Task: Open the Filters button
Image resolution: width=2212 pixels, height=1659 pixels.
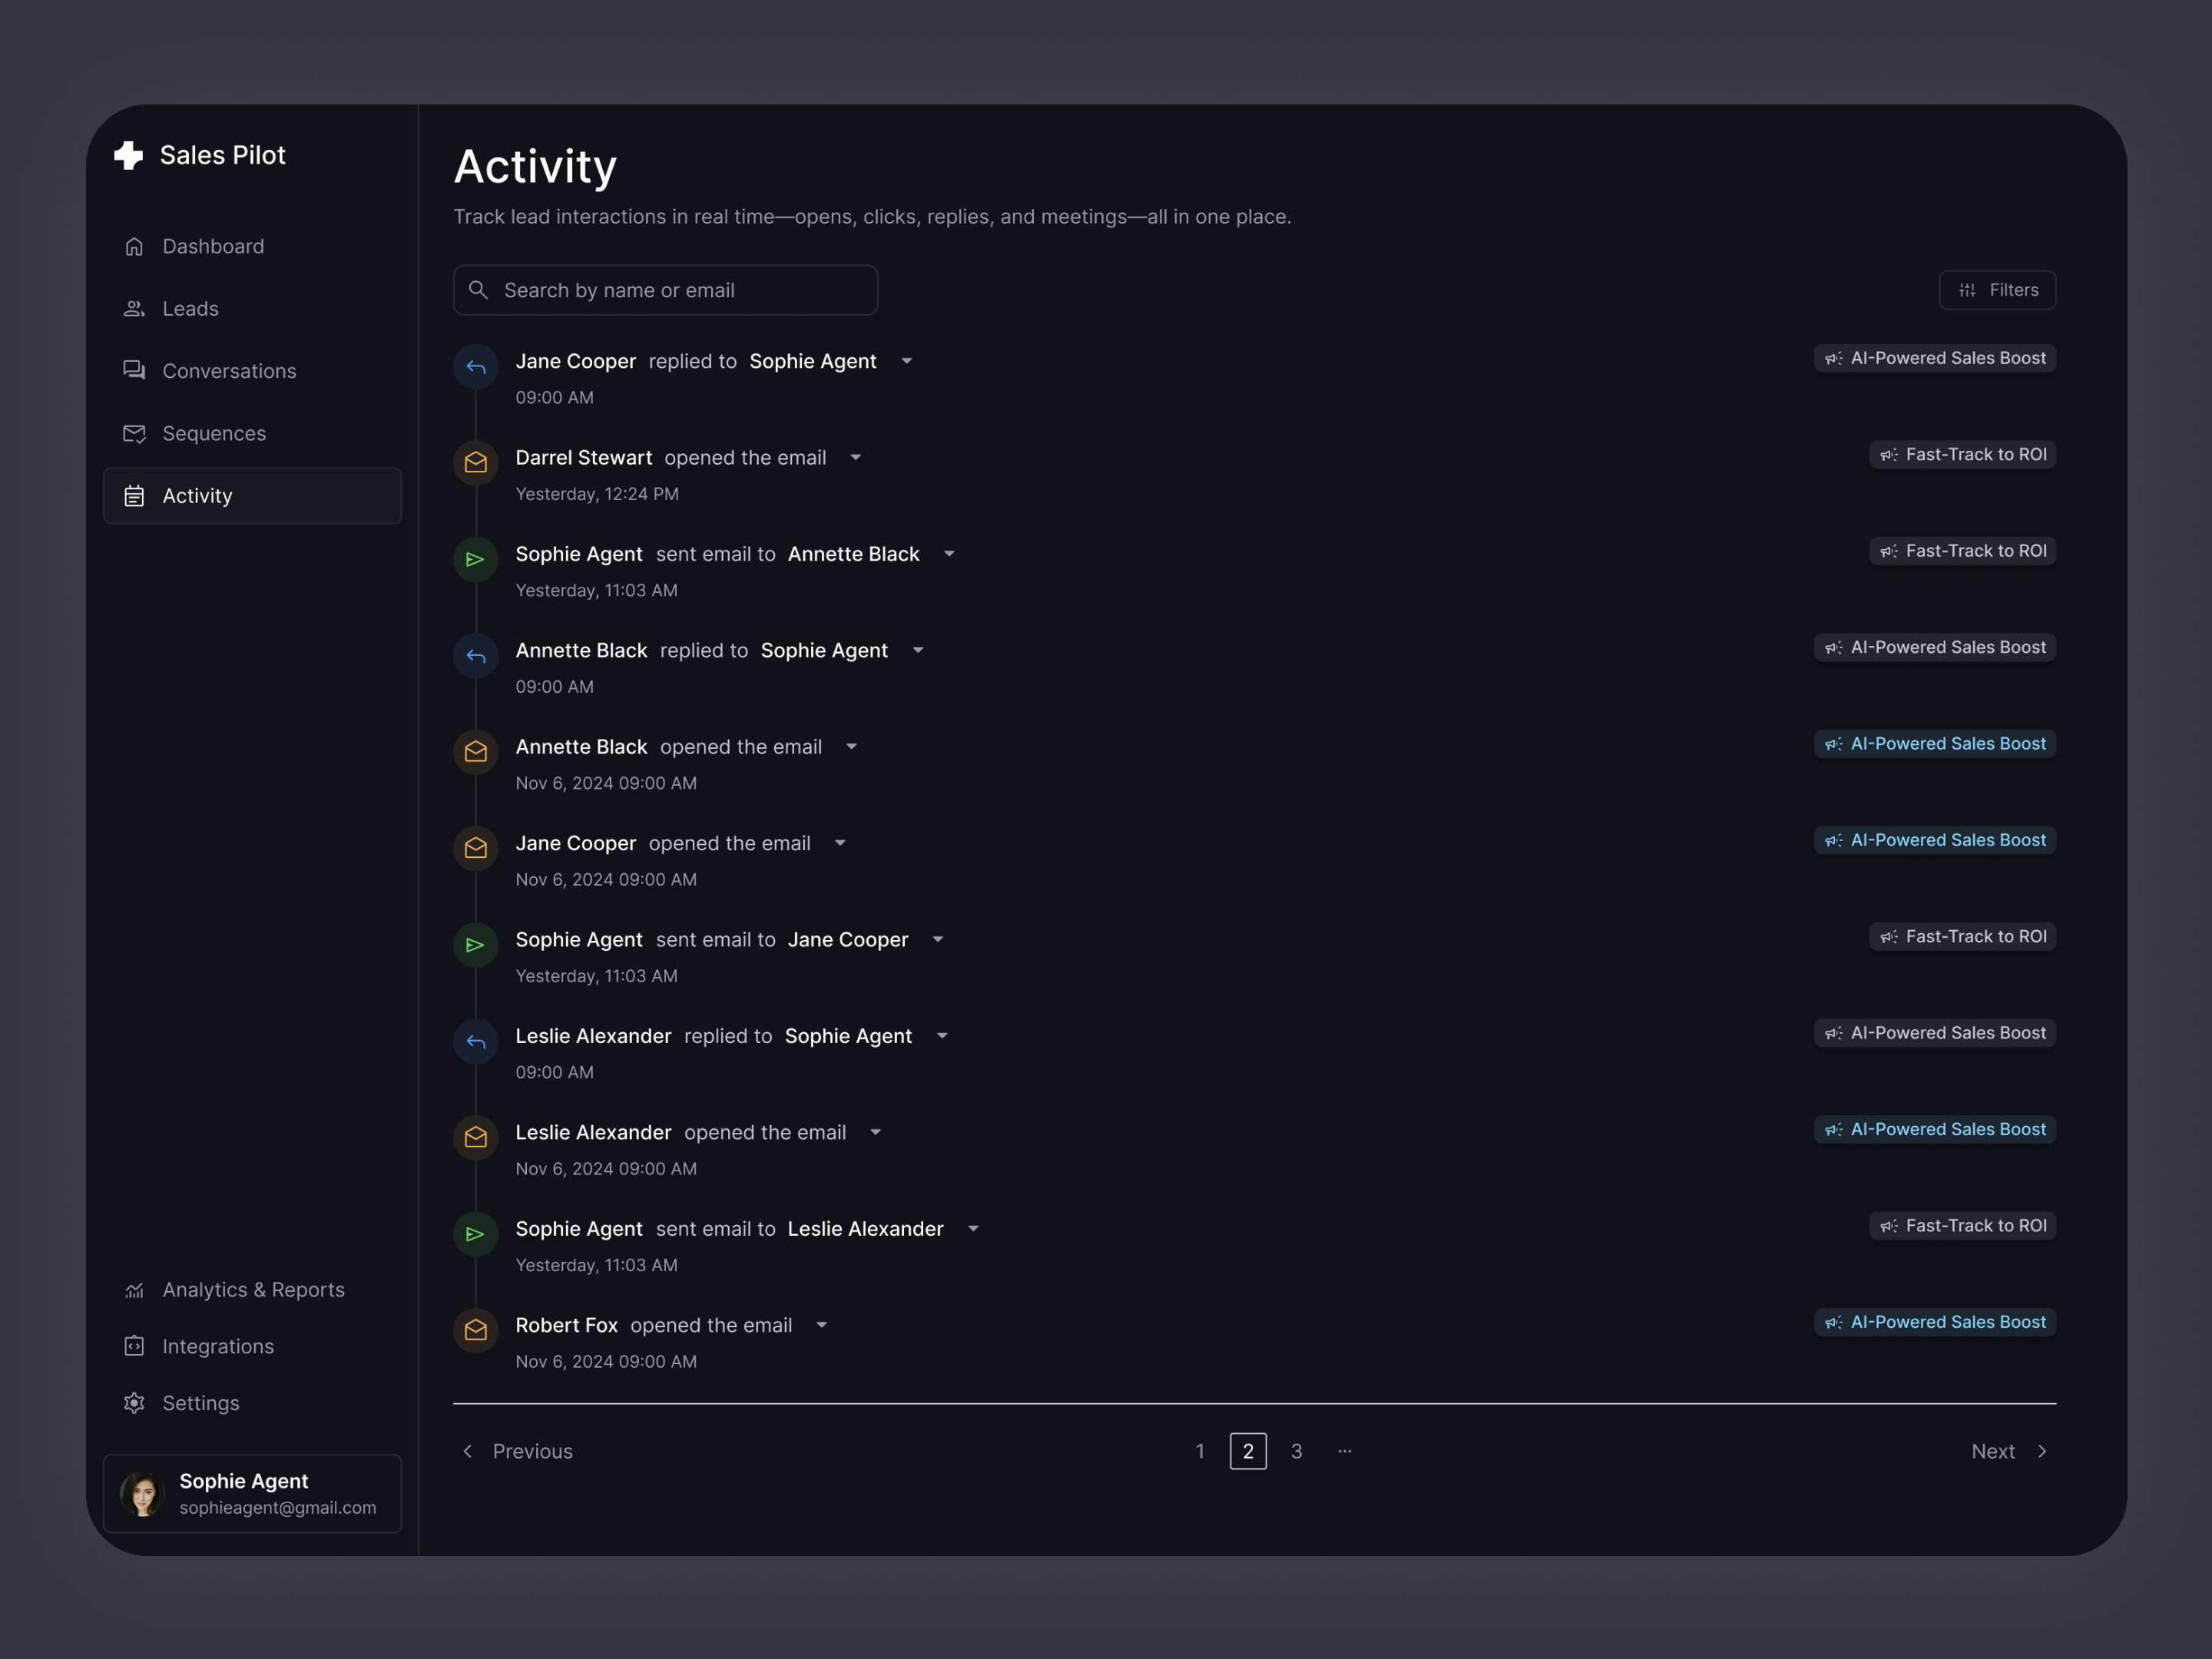Action: click(1997, 290)
